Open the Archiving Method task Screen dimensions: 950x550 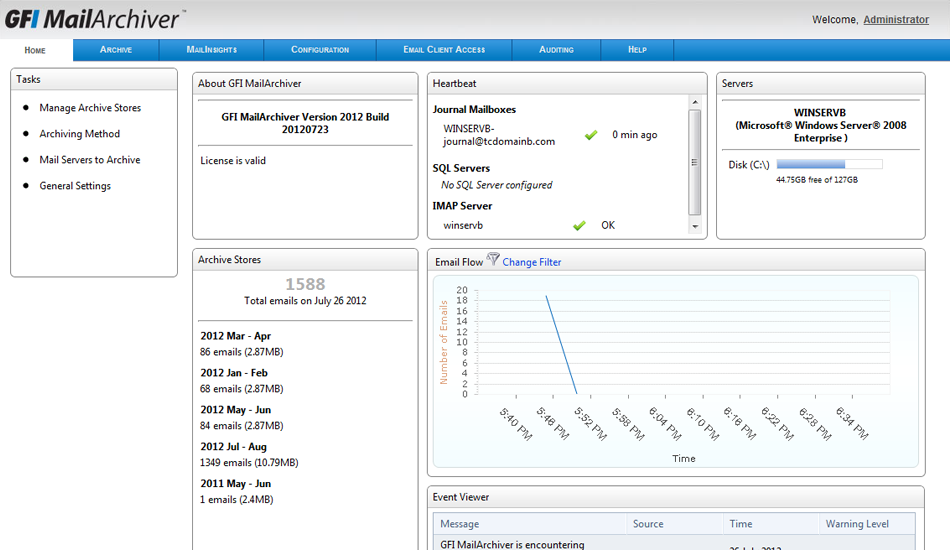point(79,134)
